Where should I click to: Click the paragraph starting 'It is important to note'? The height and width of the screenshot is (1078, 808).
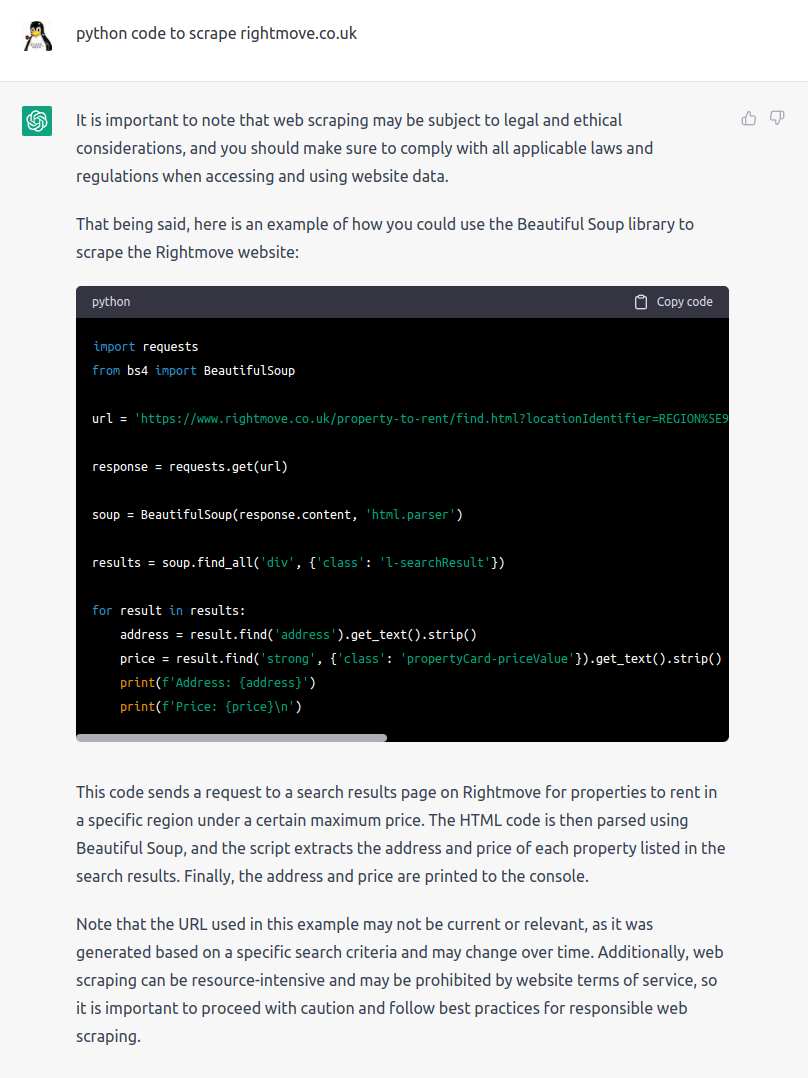[364, 148]
